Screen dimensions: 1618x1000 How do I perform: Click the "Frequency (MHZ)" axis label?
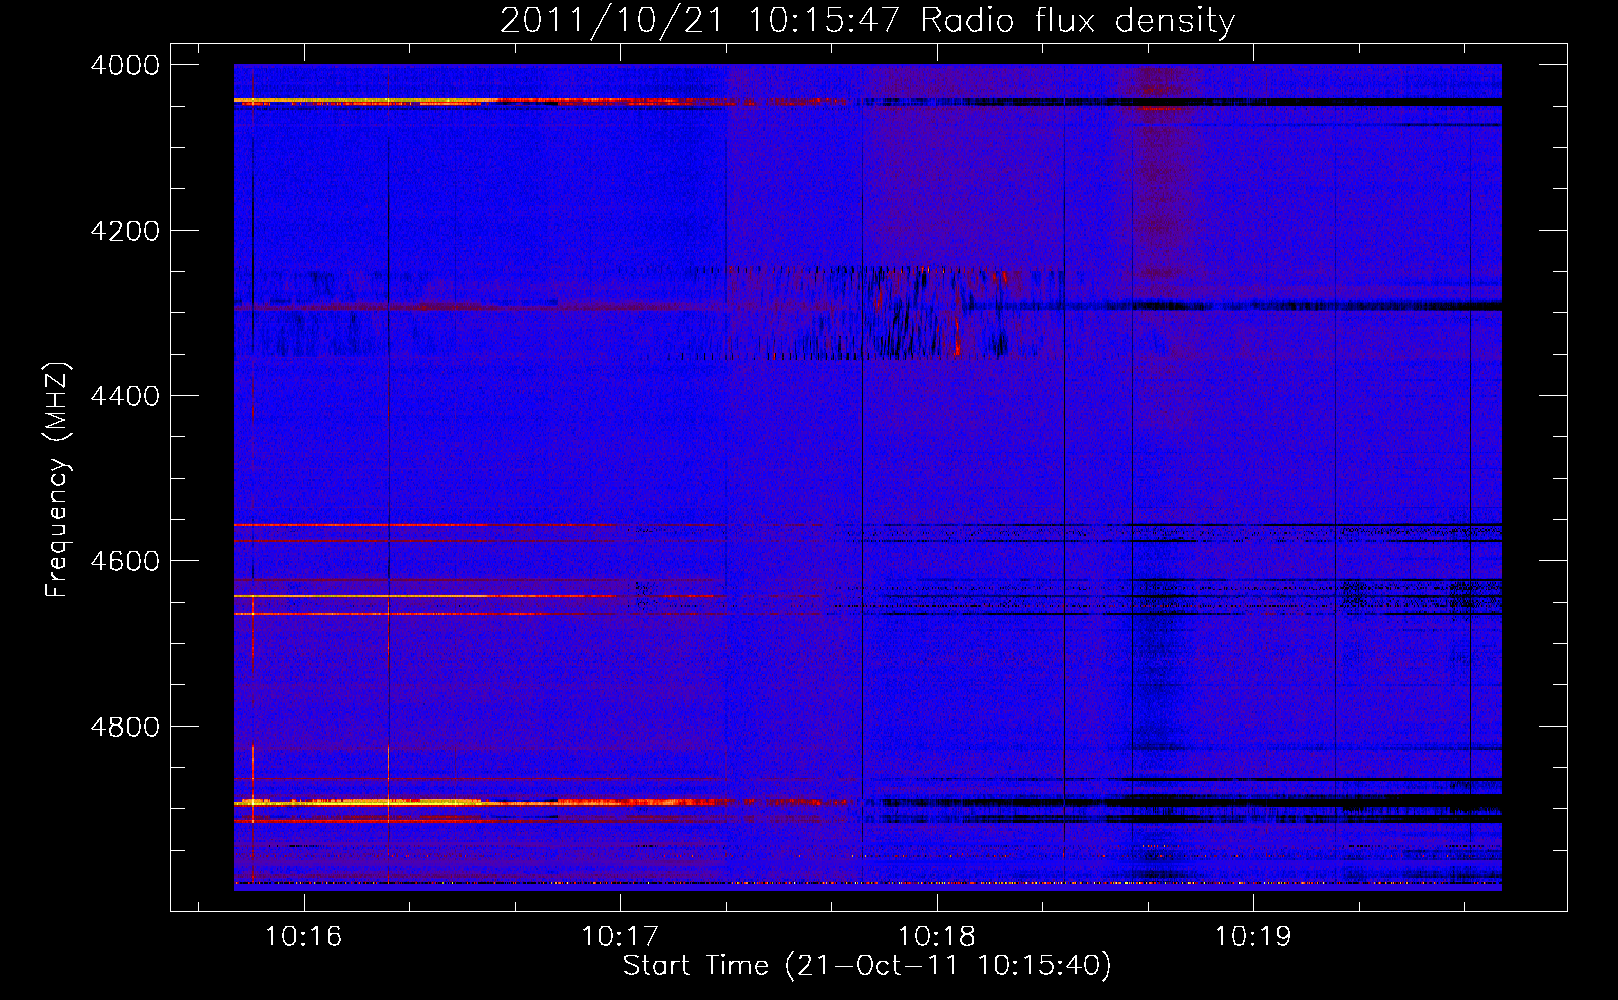tap(58, 480)
